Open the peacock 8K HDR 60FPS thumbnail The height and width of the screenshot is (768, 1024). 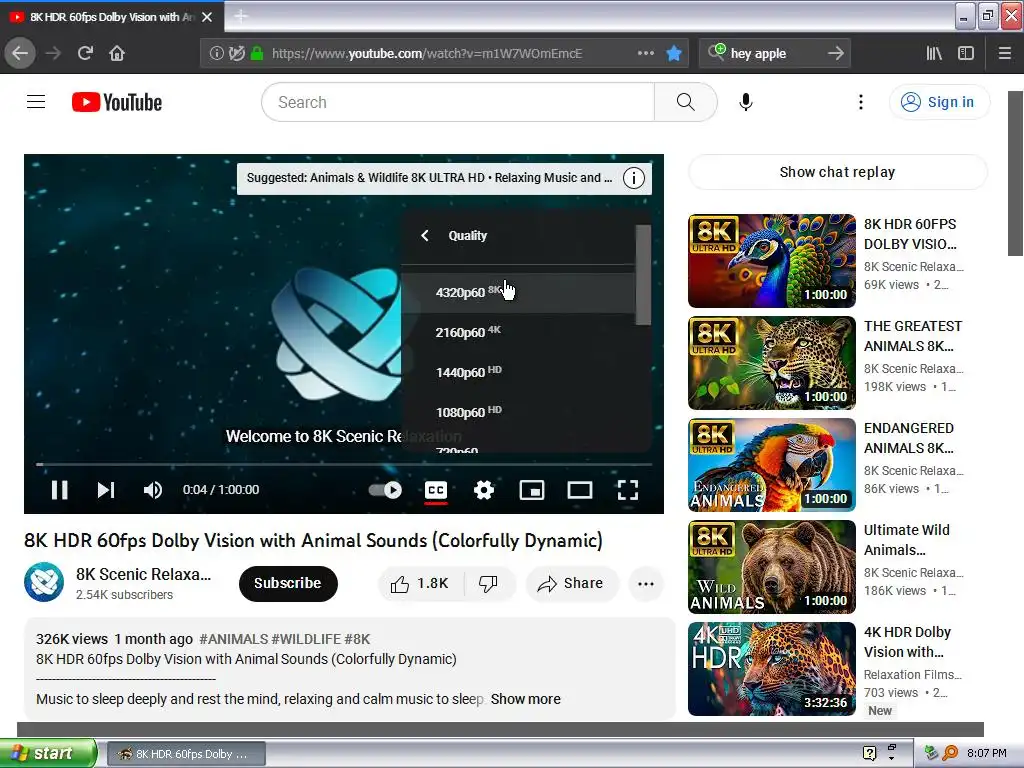771,261
